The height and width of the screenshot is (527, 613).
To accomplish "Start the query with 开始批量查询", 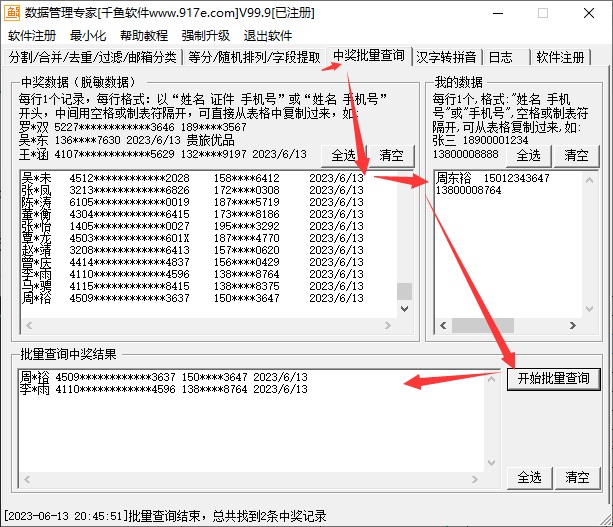I will pyautogui.click(x=554, y=379).
